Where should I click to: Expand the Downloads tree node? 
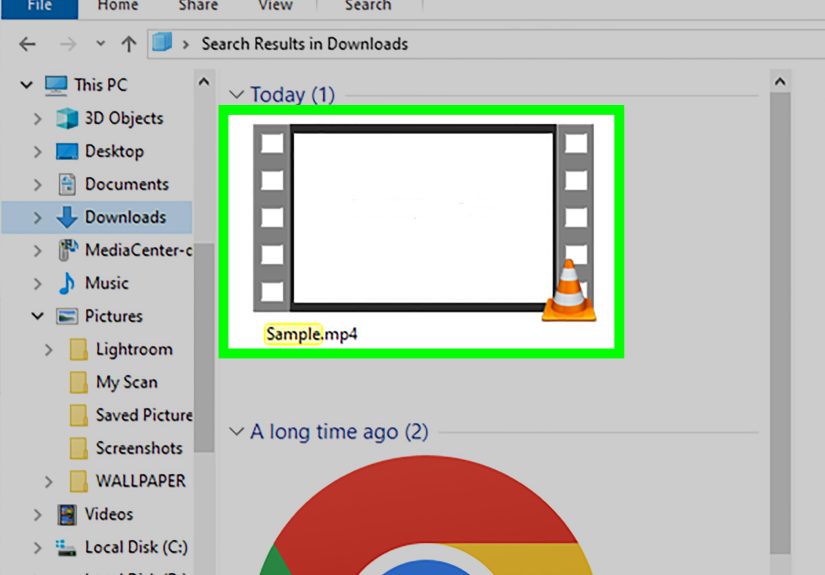37,217
